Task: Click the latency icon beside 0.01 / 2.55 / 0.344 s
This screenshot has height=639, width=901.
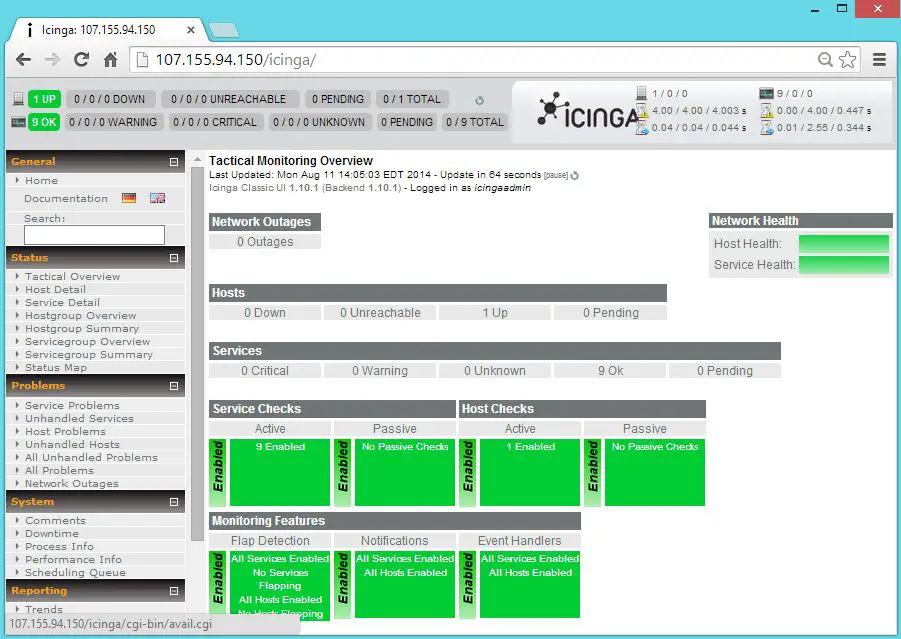Action: [767, 128]
